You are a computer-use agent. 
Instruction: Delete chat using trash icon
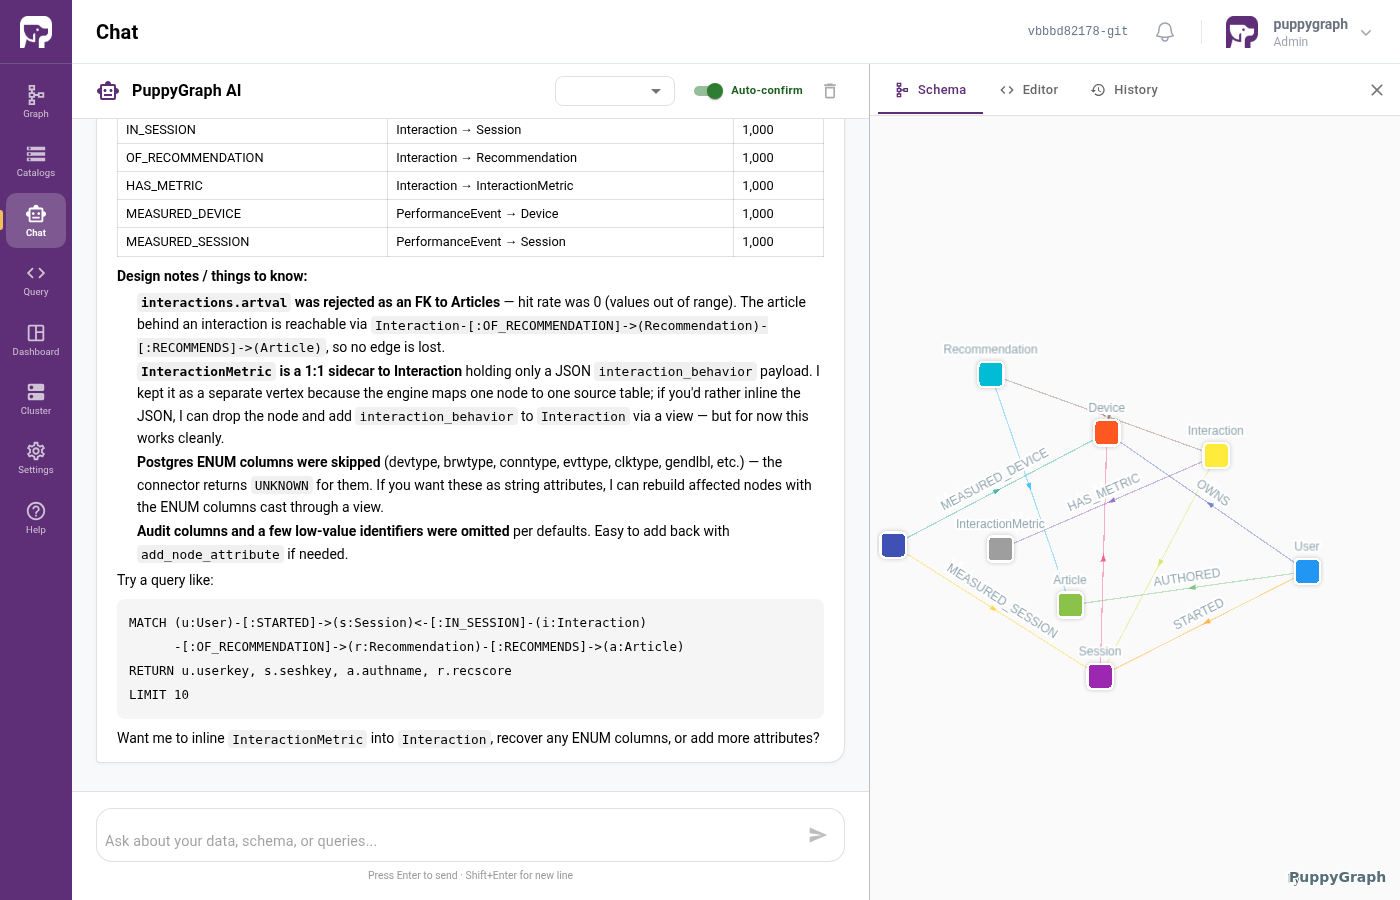point(830,91)
